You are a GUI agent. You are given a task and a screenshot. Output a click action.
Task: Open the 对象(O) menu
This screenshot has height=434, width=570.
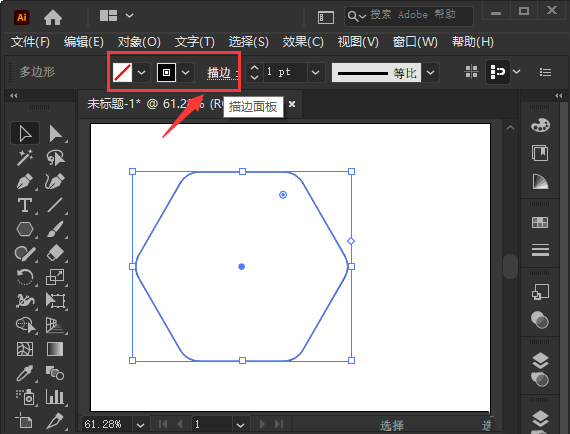pyautogui.click(x=139, y=42)
